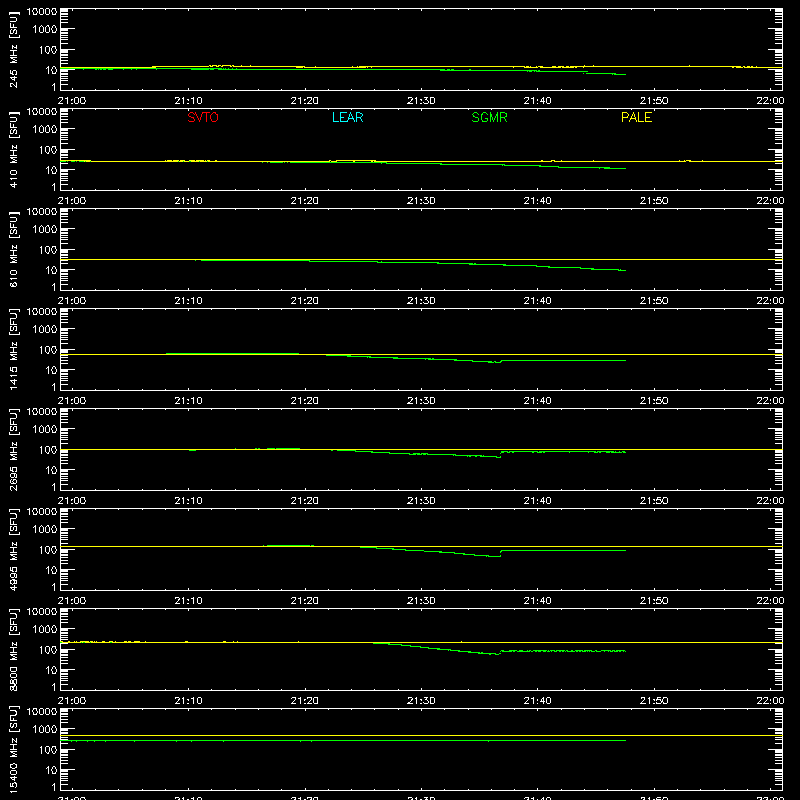Click the 21:00 label of the 245 MHz panel
This screenshot has height=800, width=800.
[72, 101]
